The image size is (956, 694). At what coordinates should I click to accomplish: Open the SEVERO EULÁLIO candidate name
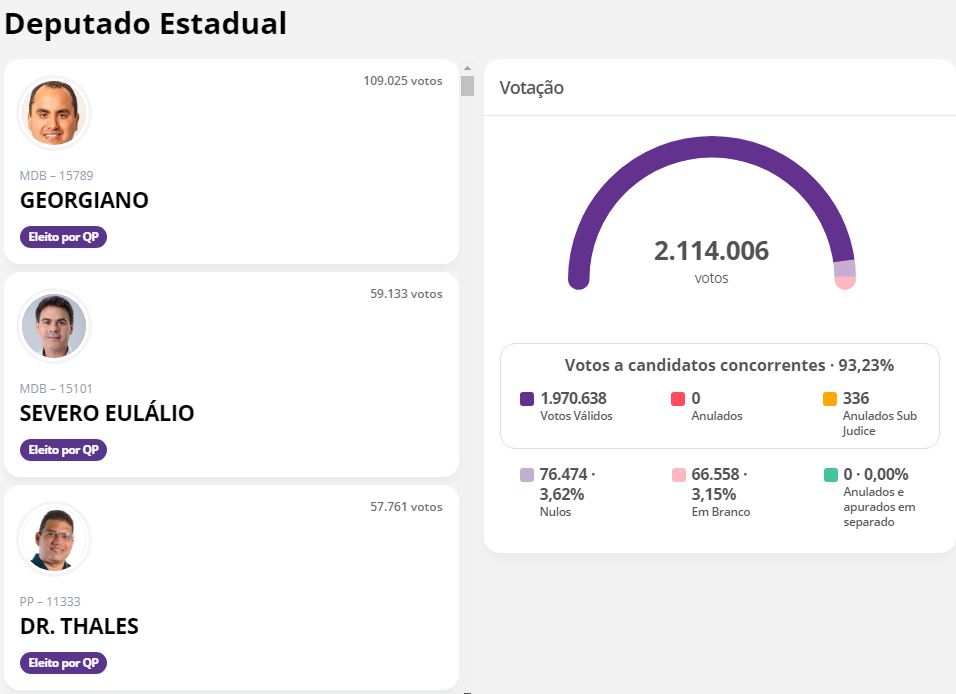click(x=107, y=413)
